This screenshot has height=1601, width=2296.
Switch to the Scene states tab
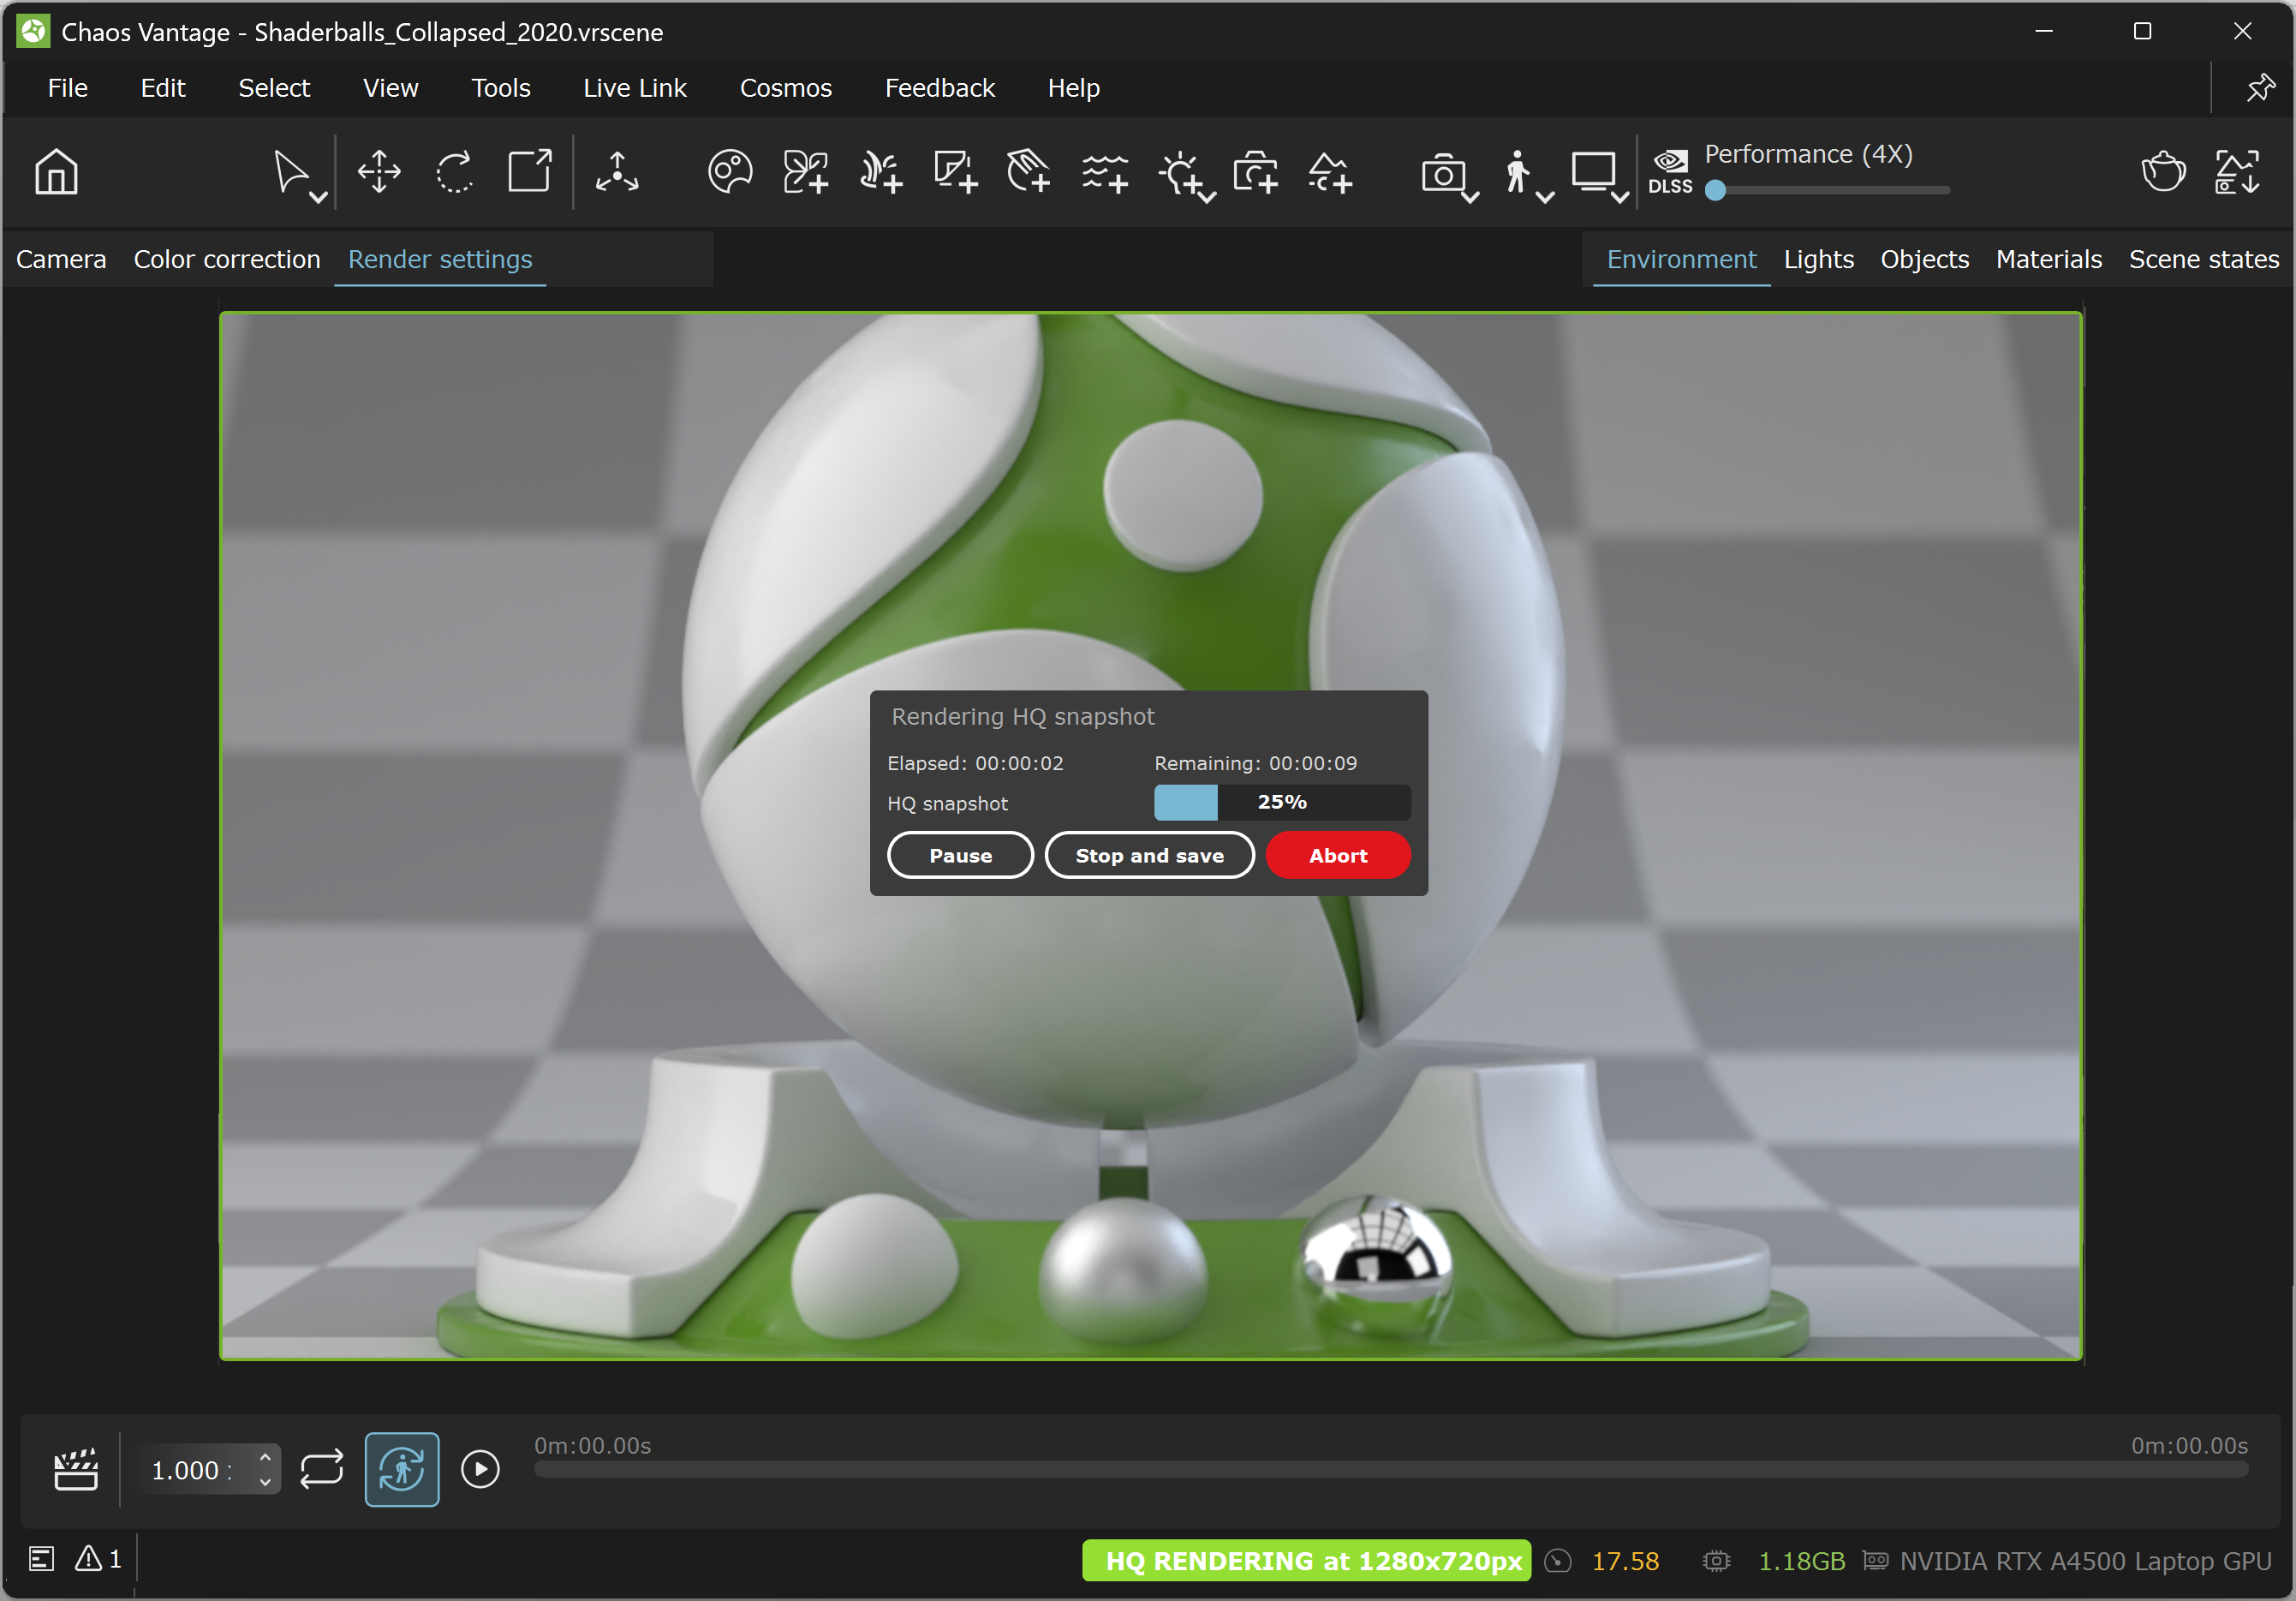tap(2204, 259)
